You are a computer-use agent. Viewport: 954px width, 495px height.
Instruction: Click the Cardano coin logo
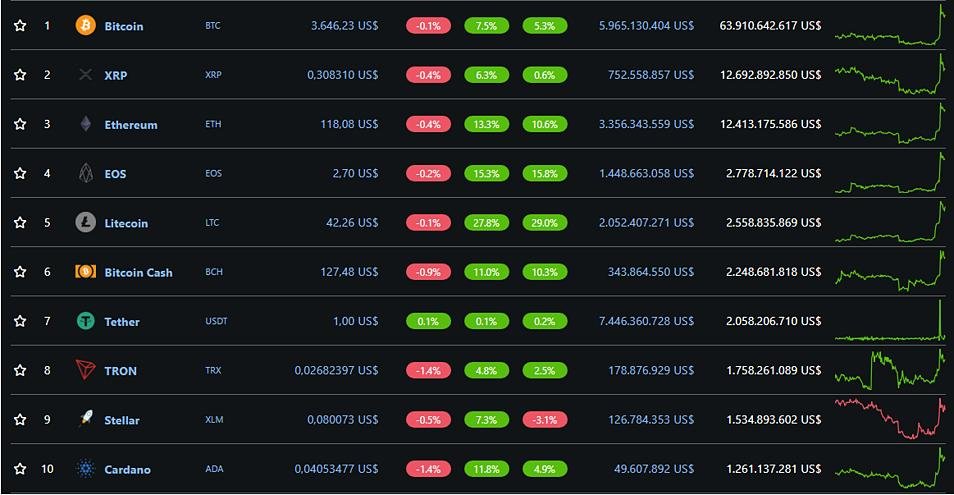point(86,469)
